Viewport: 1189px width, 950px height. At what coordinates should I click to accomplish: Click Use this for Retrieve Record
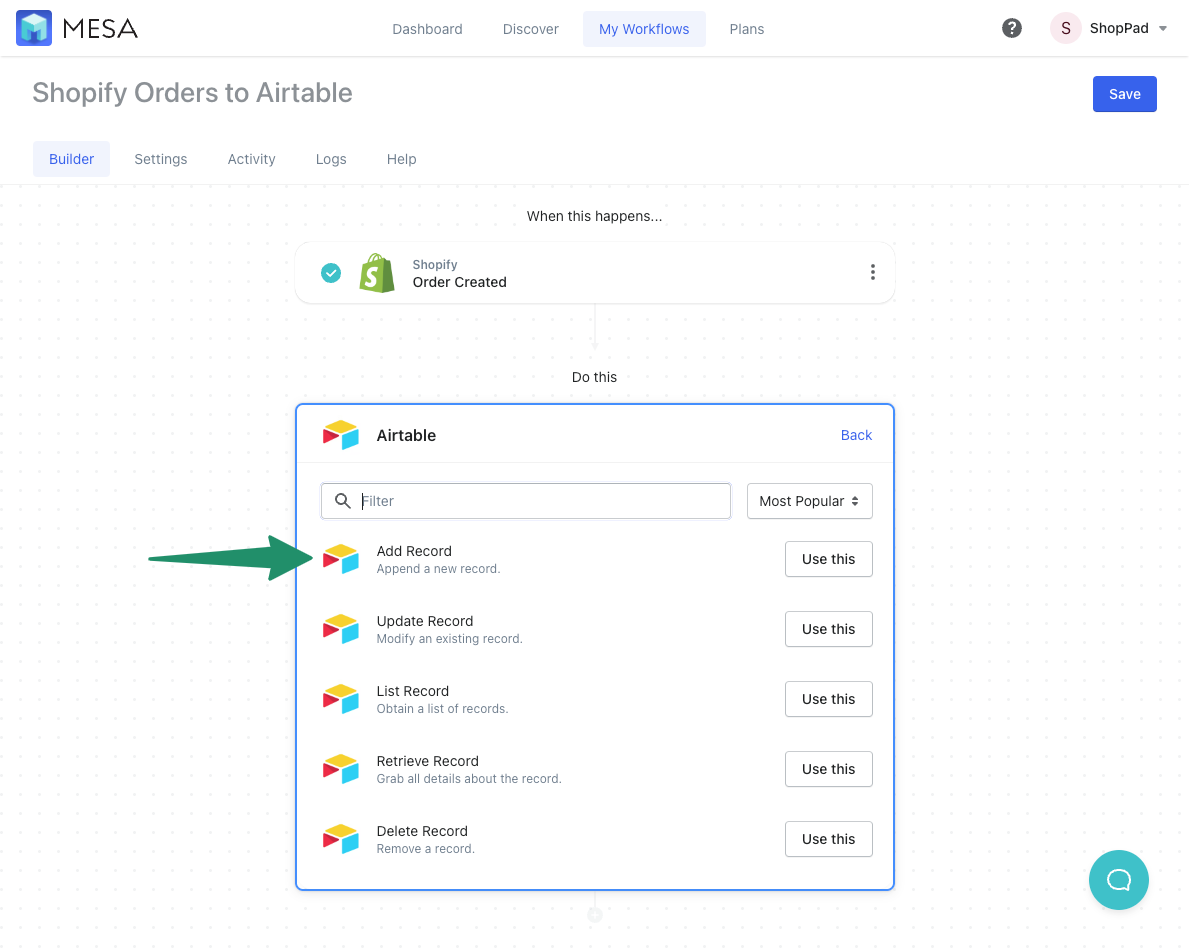pos(828,769)
